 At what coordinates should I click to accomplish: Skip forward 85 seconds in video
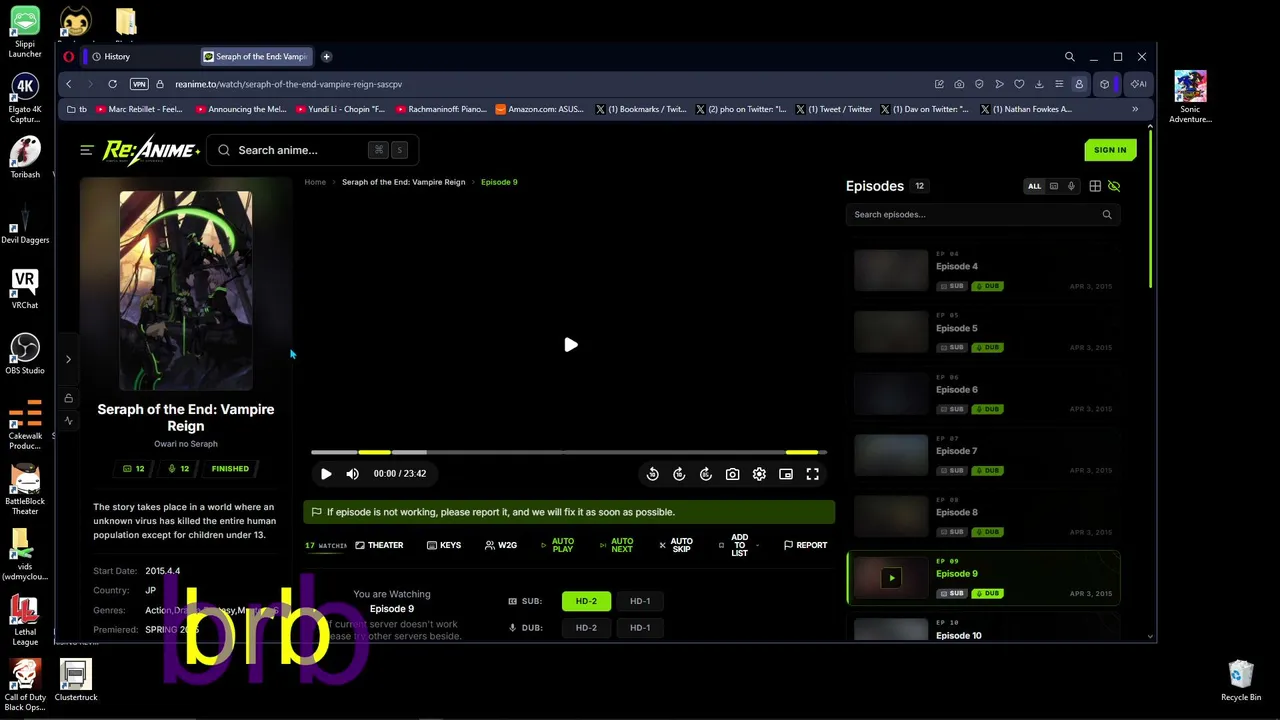[x=706, y=474]
